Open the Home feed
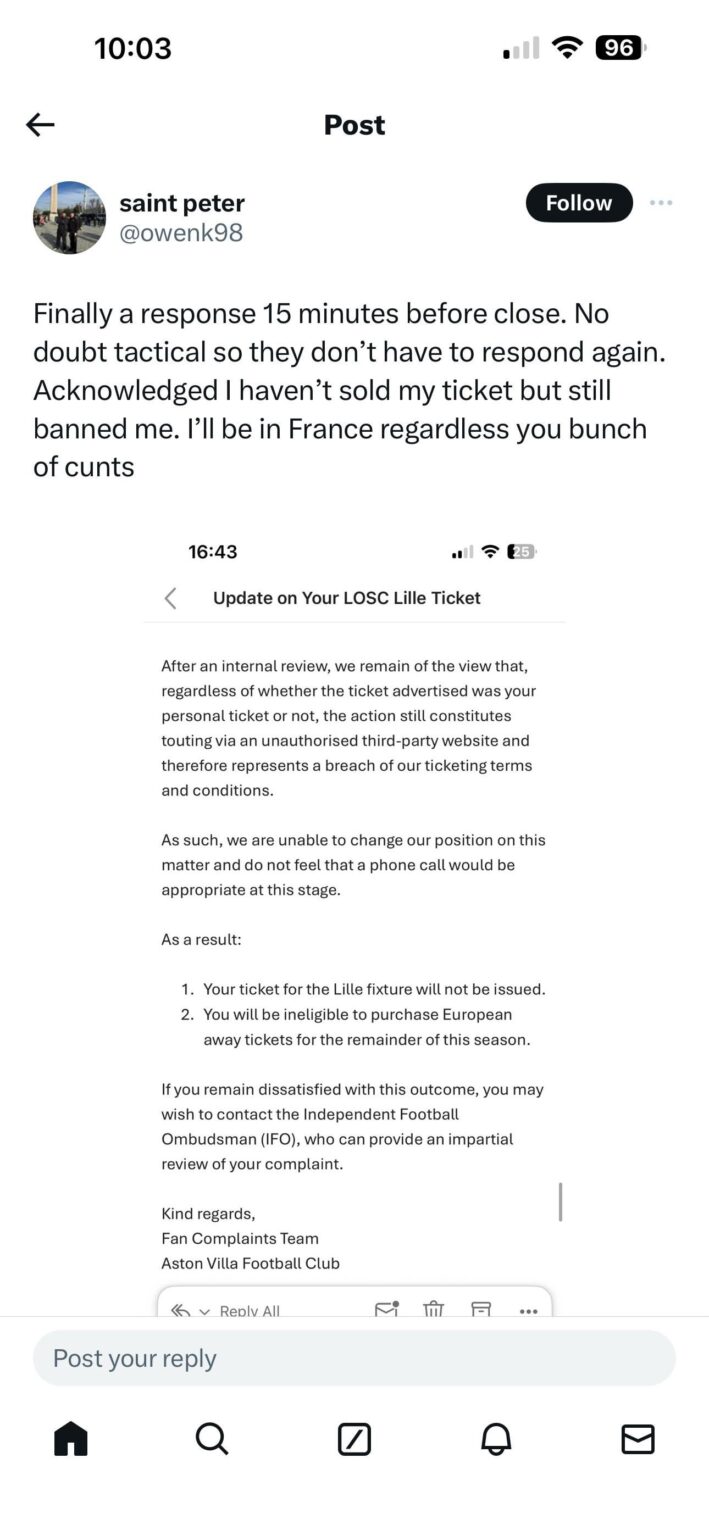Image resolution: width=709 pixels, height=1536 pixels. 69,1440
